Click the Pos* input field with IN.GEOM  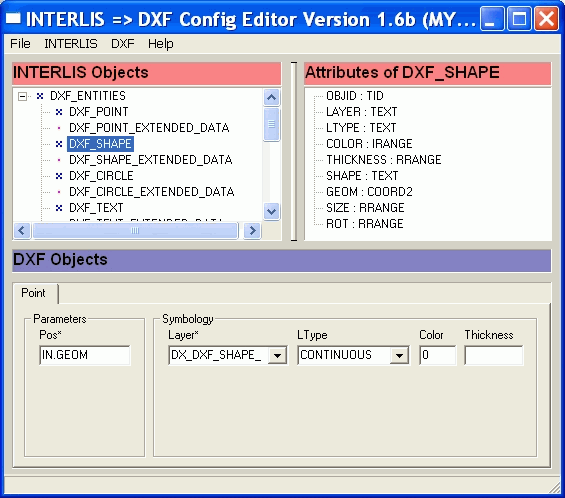pyautogui.click(x=85, y=355)
